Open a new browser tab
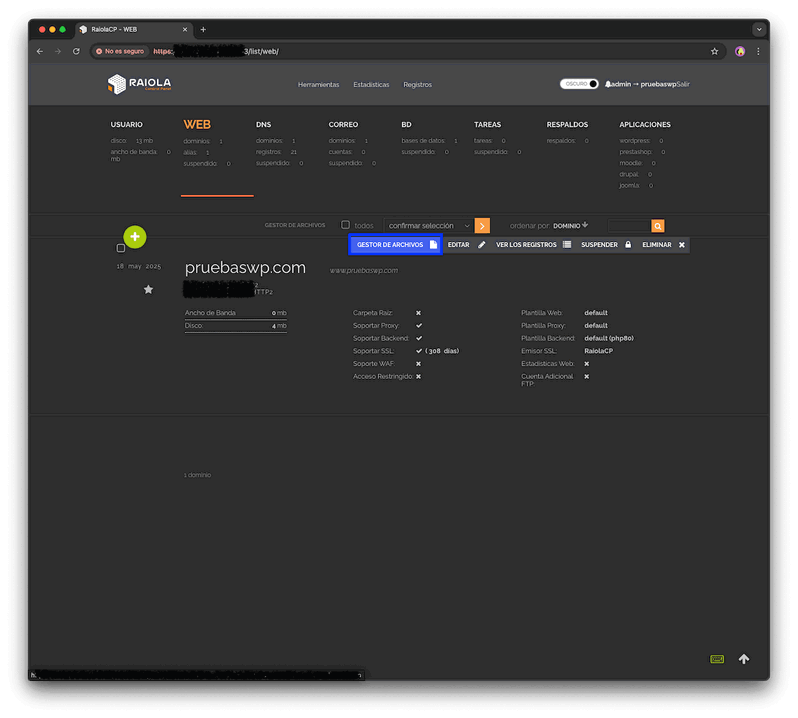798x718 pixels. (x=203, y=30)
